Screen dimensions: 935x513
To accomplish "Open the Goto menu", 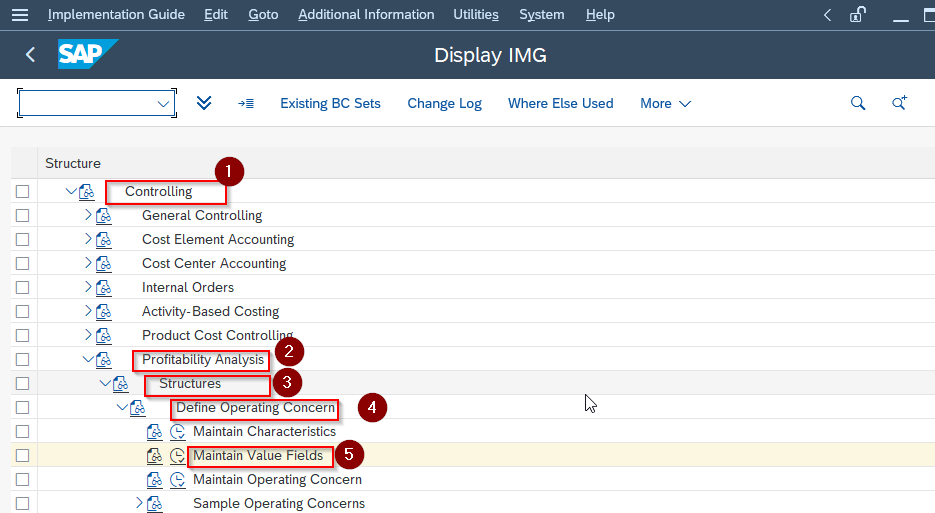I will click(x=263, y=14).
